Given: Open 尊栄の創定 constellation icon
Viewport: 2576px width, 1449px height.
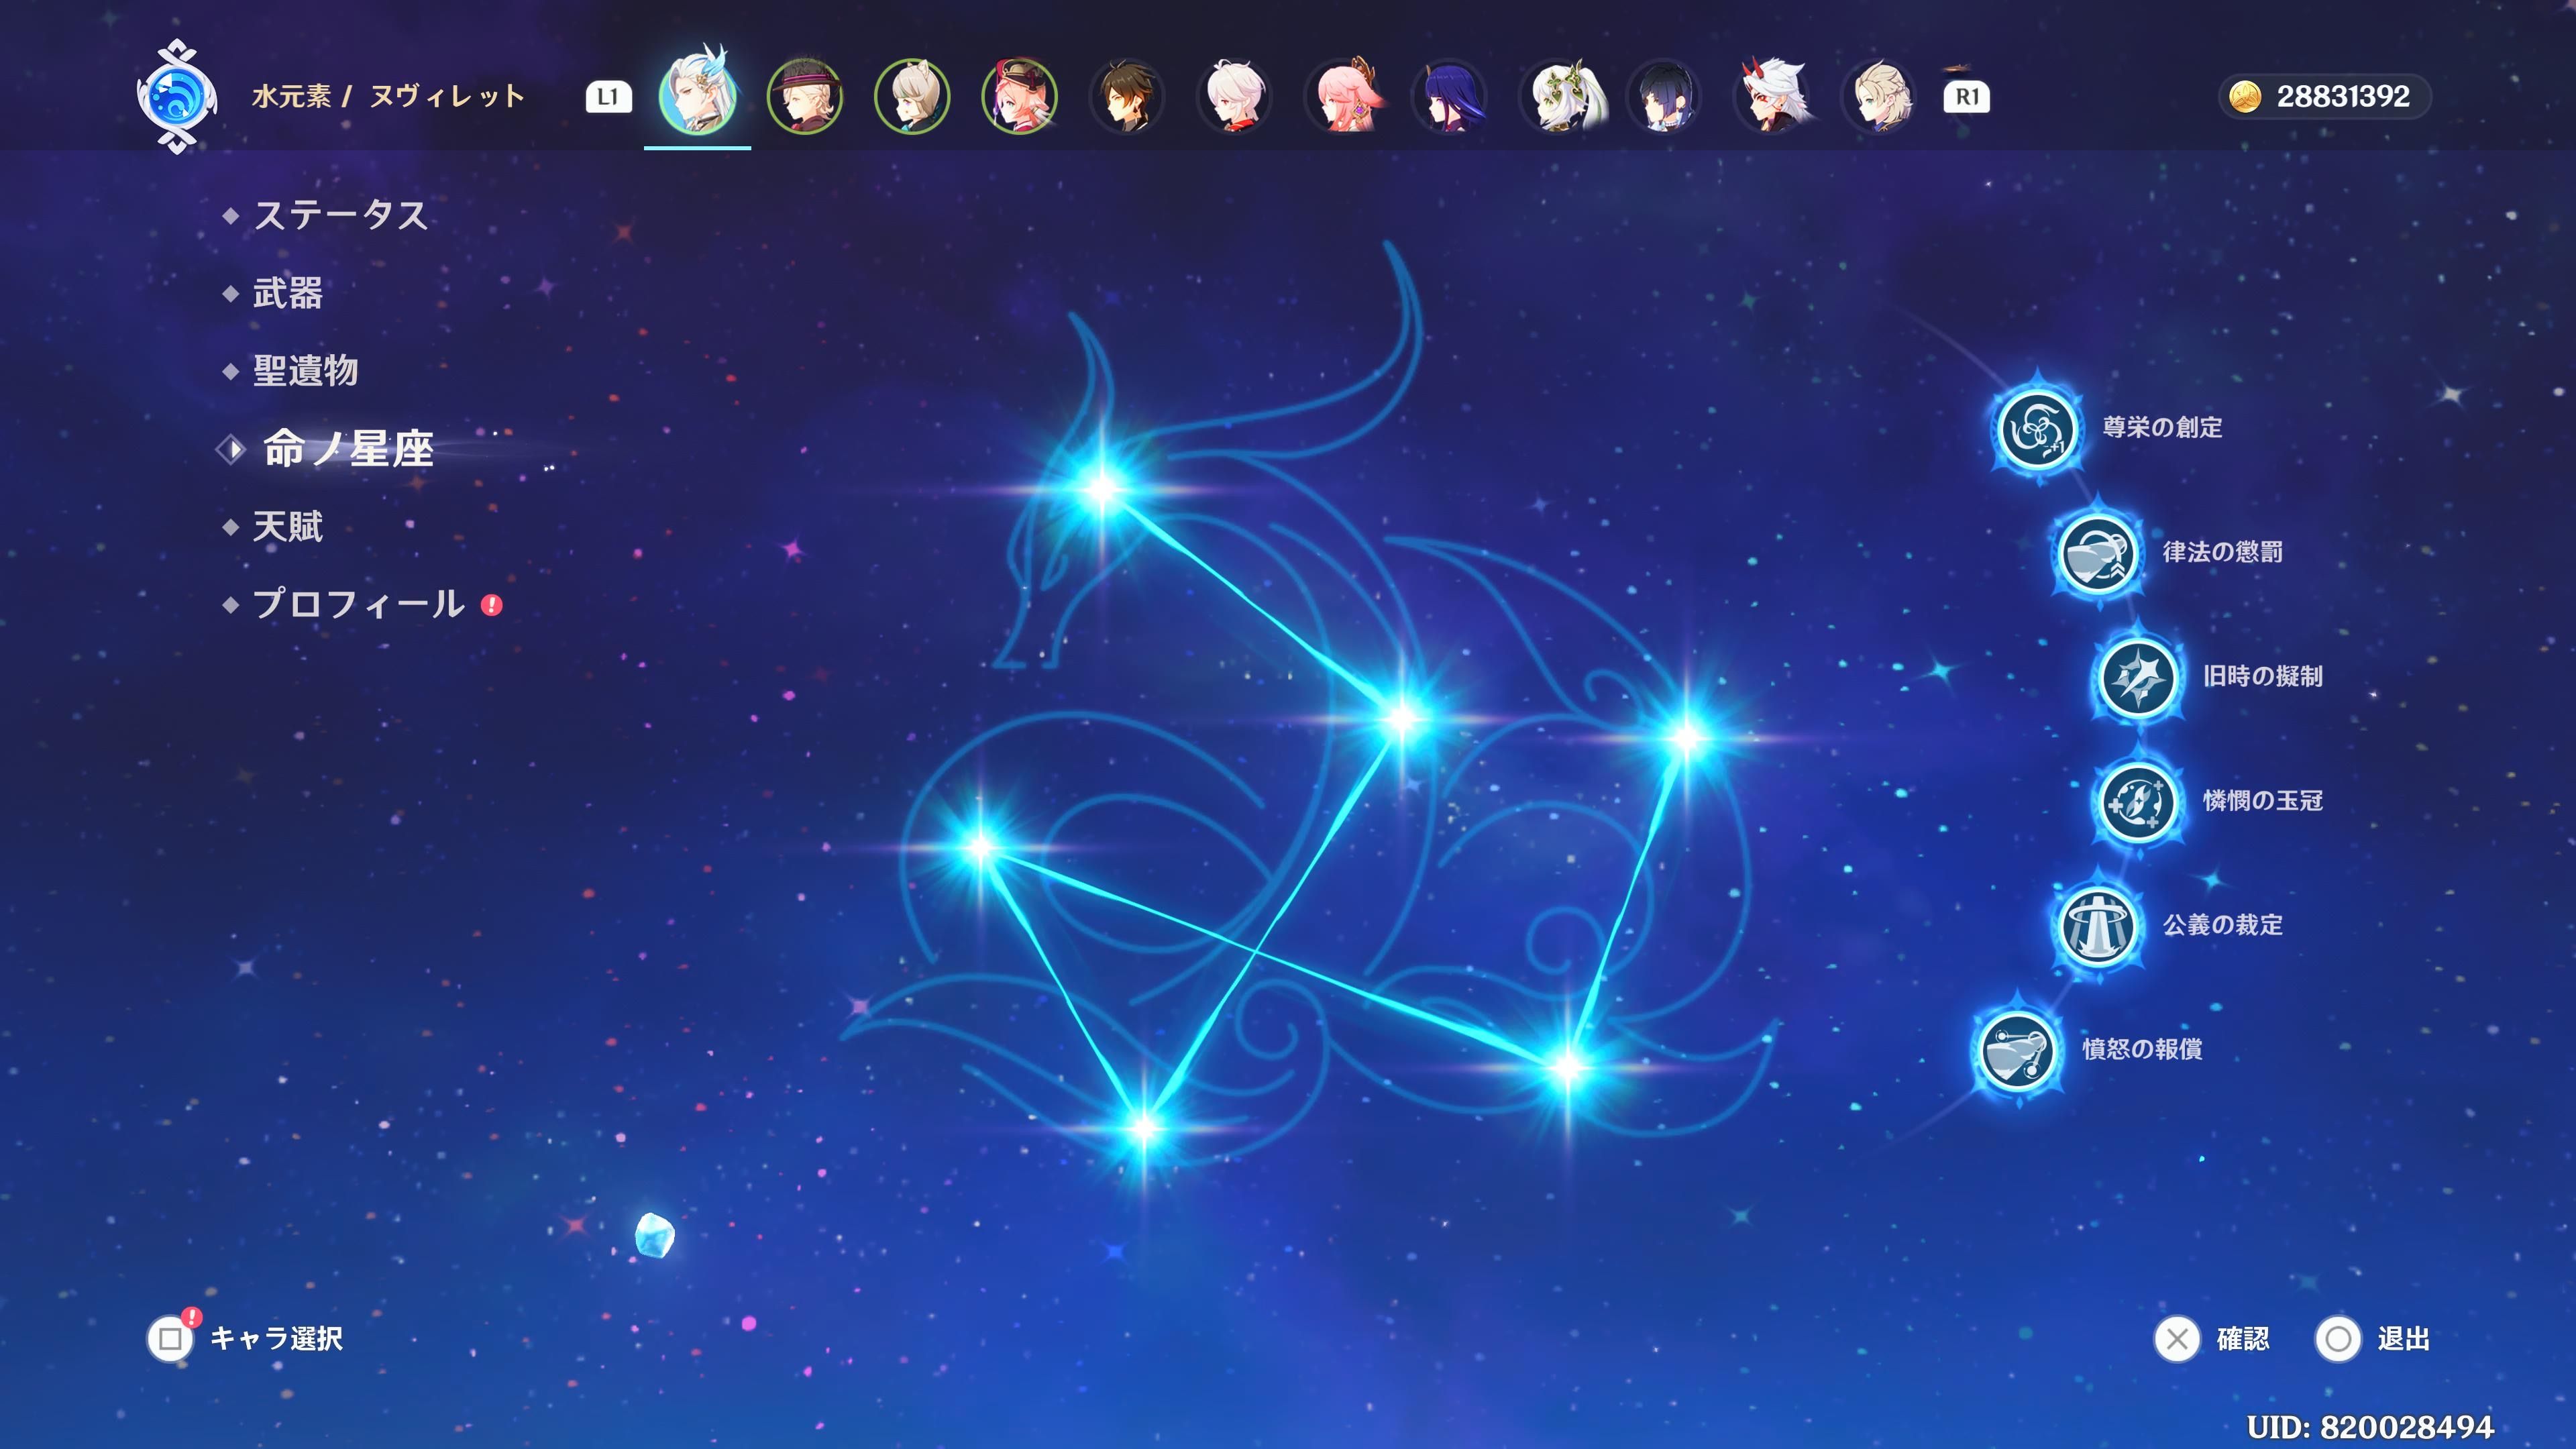Looking at the screenshot, I should (x=2036, y=430).
